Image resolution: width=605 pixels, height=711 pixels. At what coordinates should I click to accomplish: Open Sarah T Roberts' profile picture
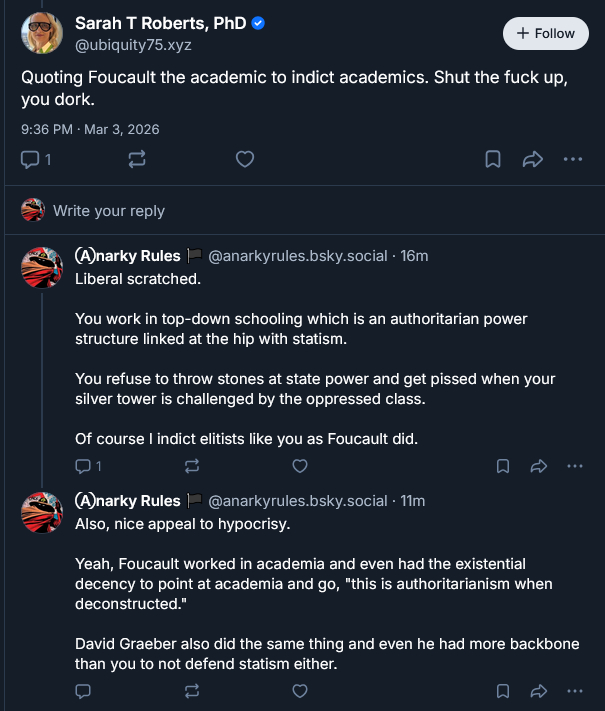click(42, 34)
